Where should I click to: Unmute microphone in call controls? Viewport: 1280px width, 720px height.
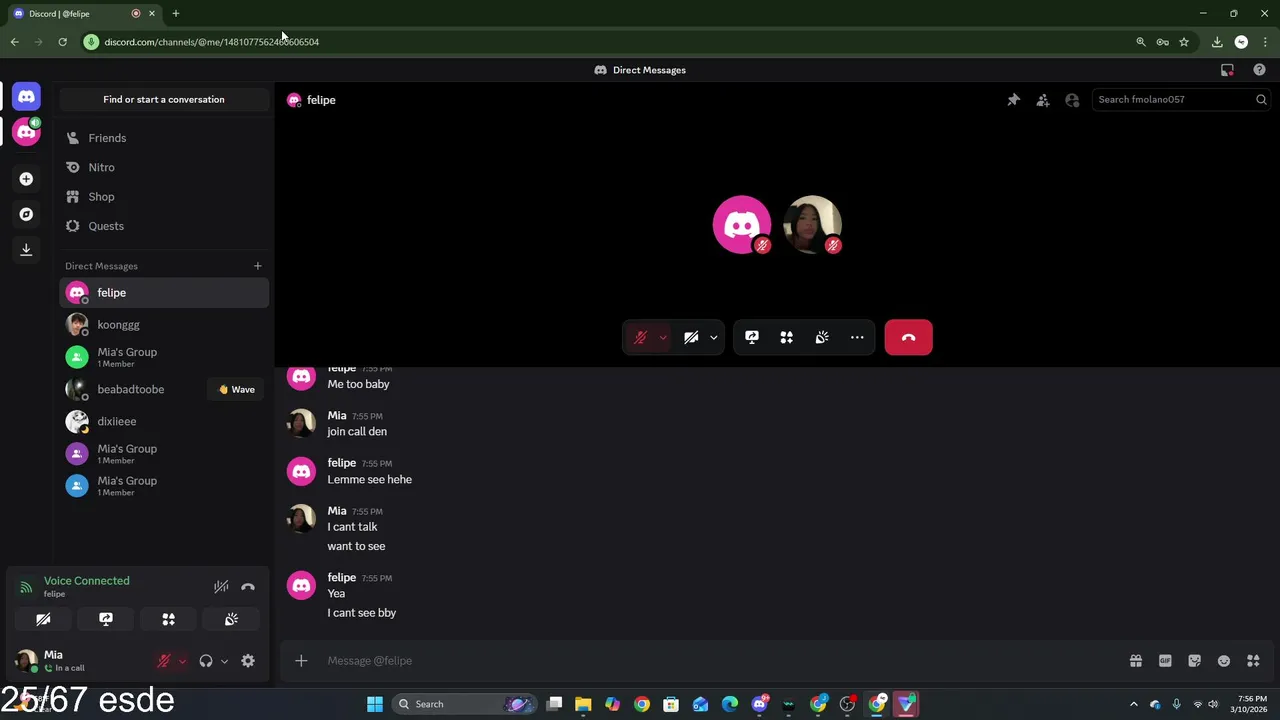[x=640, y=338]
